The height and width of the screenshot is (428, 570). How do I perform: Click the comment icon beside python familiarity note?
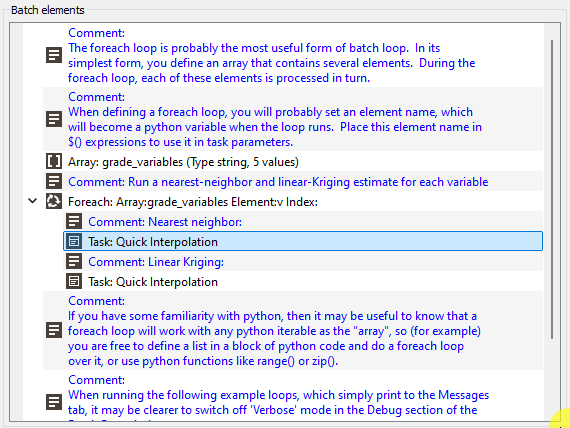(54, 331)
